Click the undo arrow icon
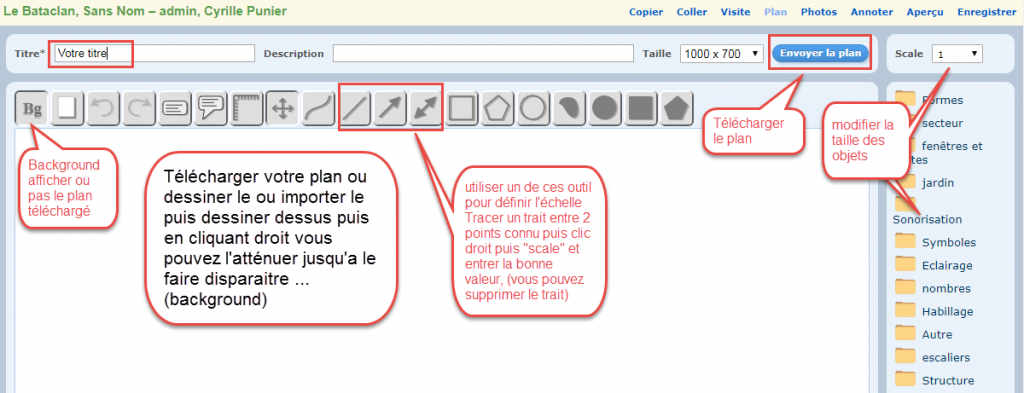 [x=103, y=108]
